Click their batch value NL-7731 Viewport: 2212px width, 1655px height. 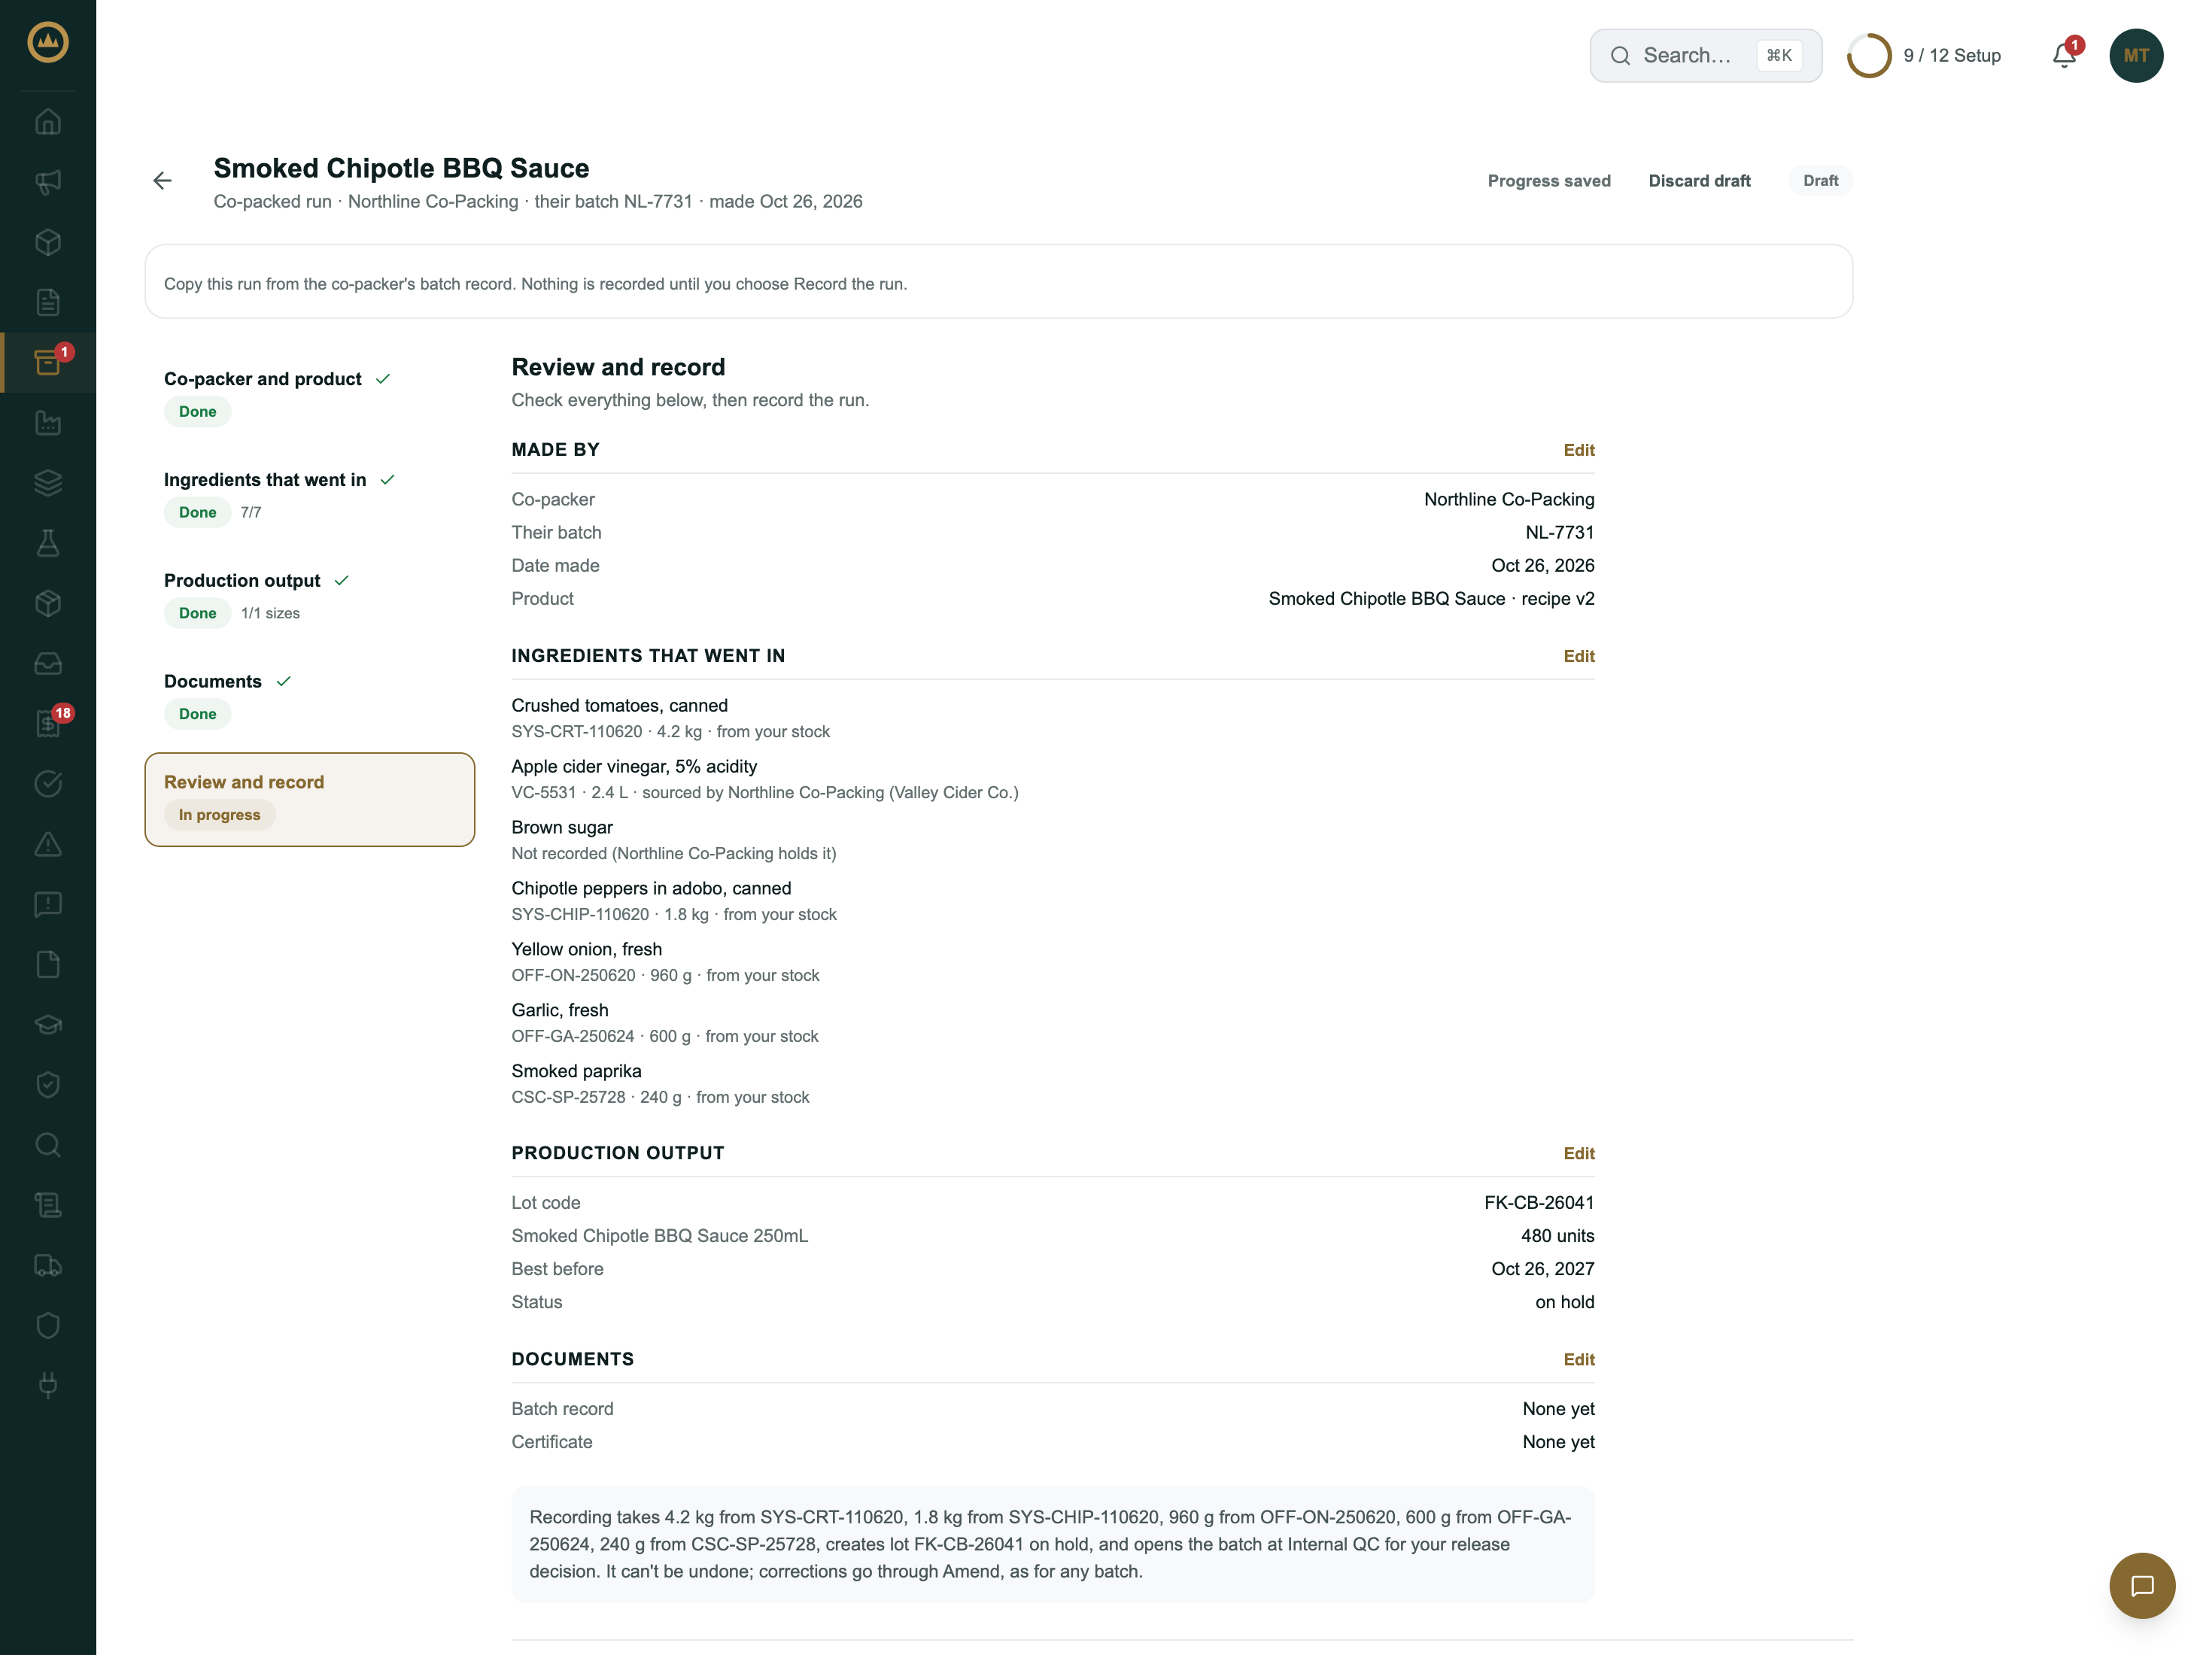[1559, 532]
